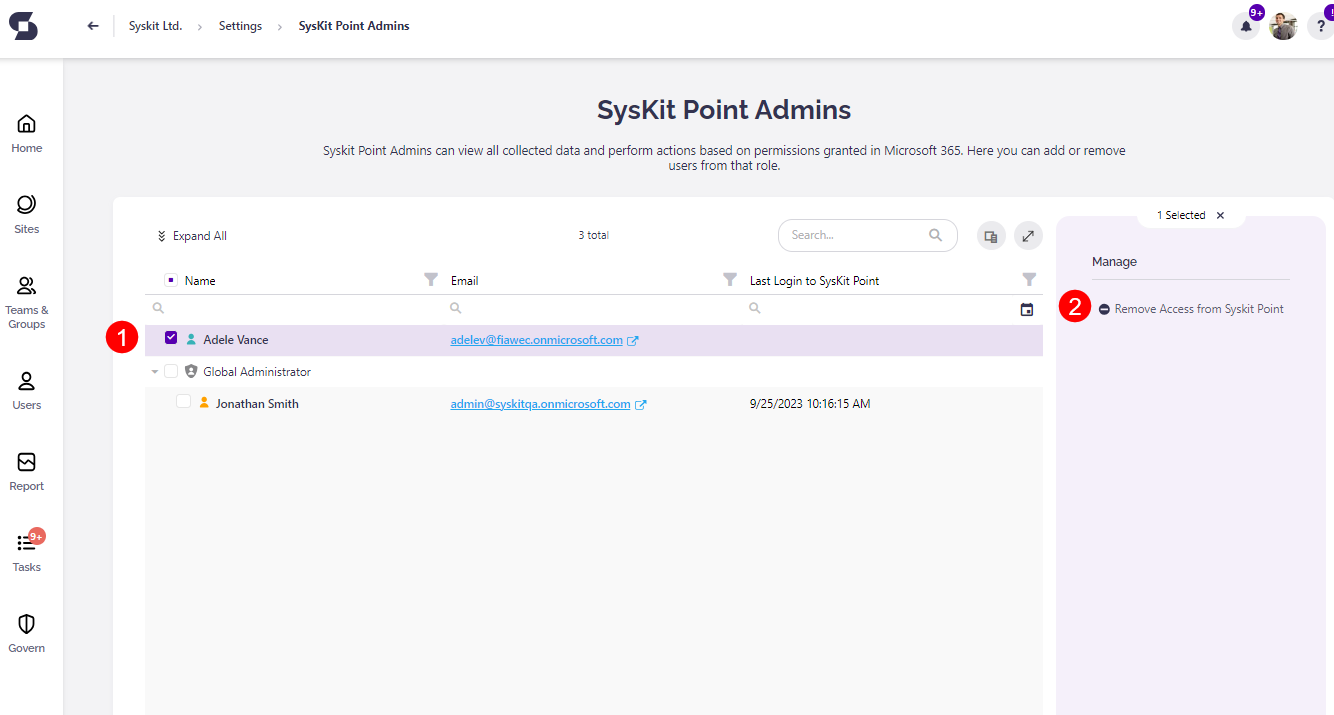Toggle the select-all checkbox in Name header
The image size is (1334, 715).
pyautogui.click(x=170, y=280)
